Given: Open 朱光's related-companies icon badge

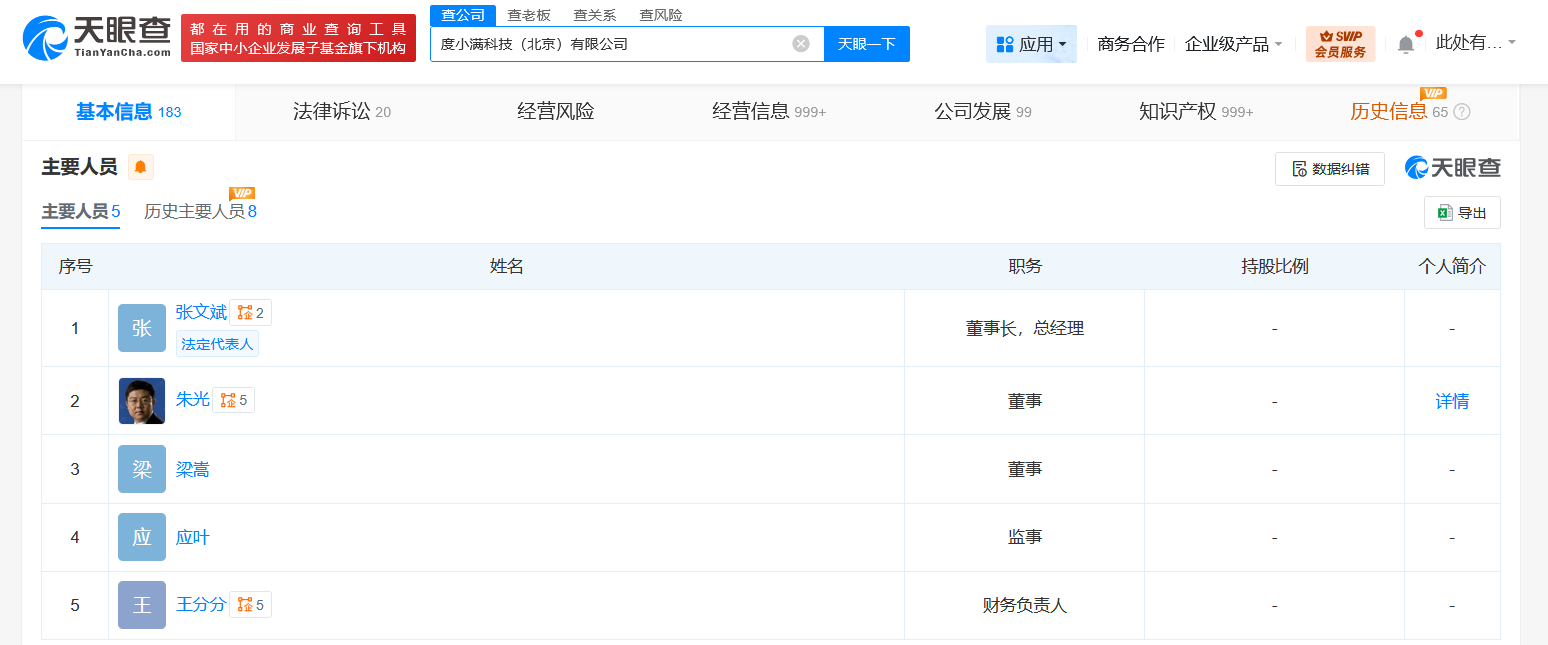Looking at the screenshot, I should point(234,400).
